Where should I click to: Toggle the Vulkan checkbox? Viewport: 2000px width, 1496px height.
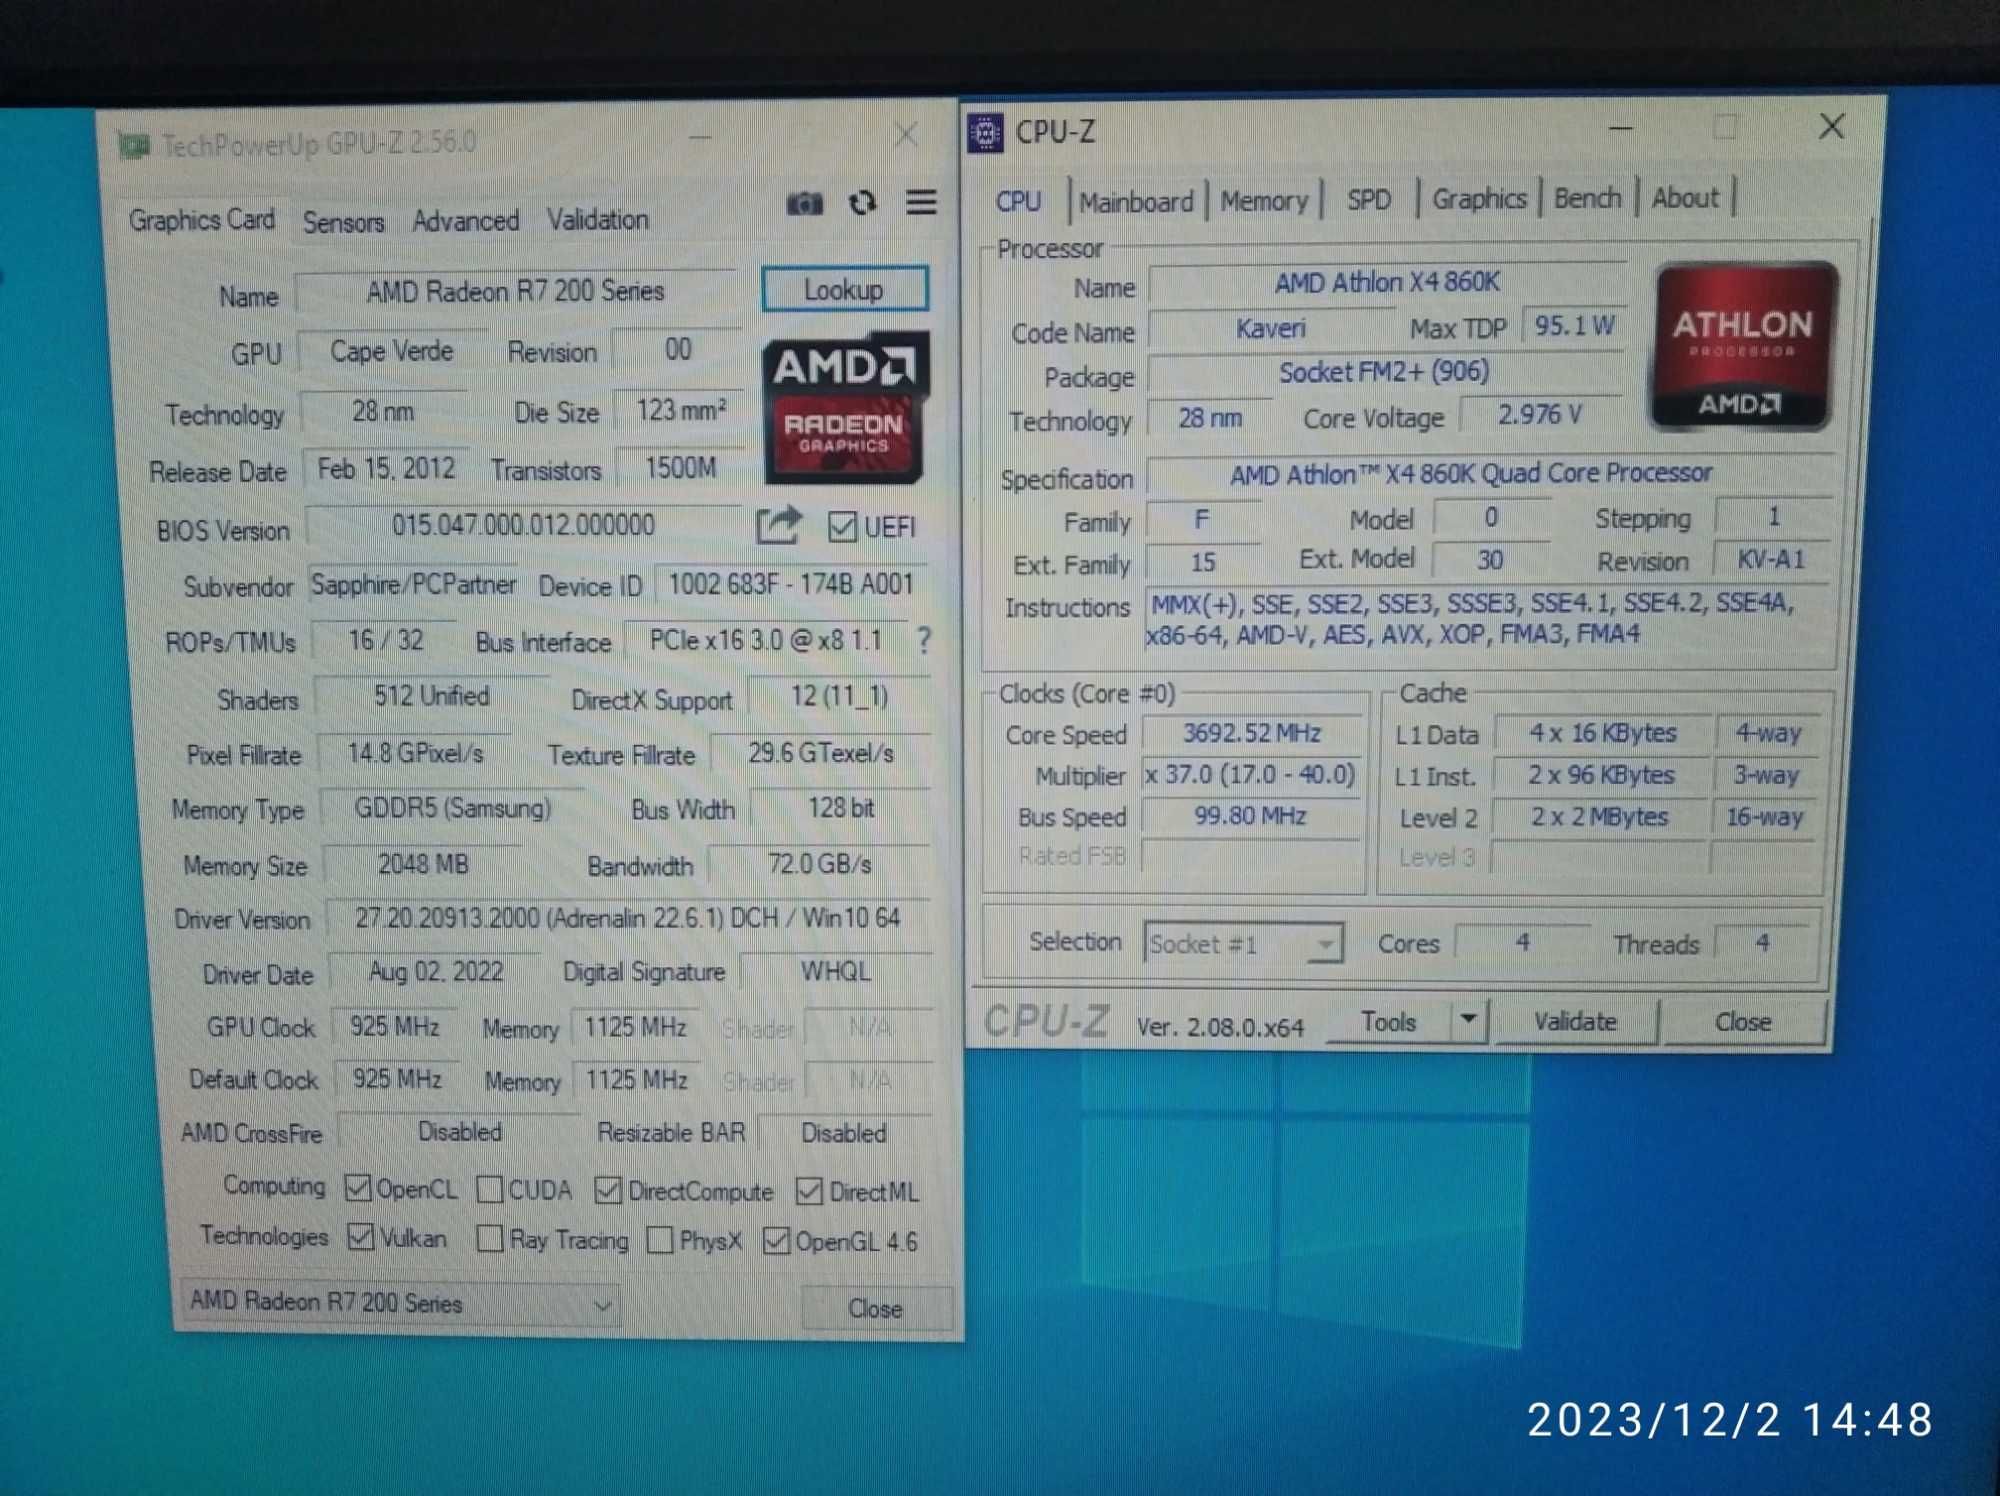tap(360, 1237)
